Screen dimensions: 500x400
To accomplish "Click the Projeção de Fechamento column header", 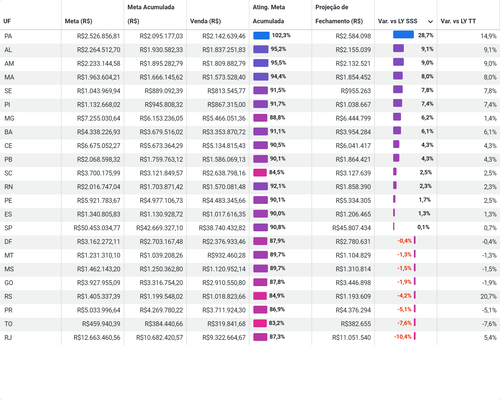I will [x=339, y=14].
